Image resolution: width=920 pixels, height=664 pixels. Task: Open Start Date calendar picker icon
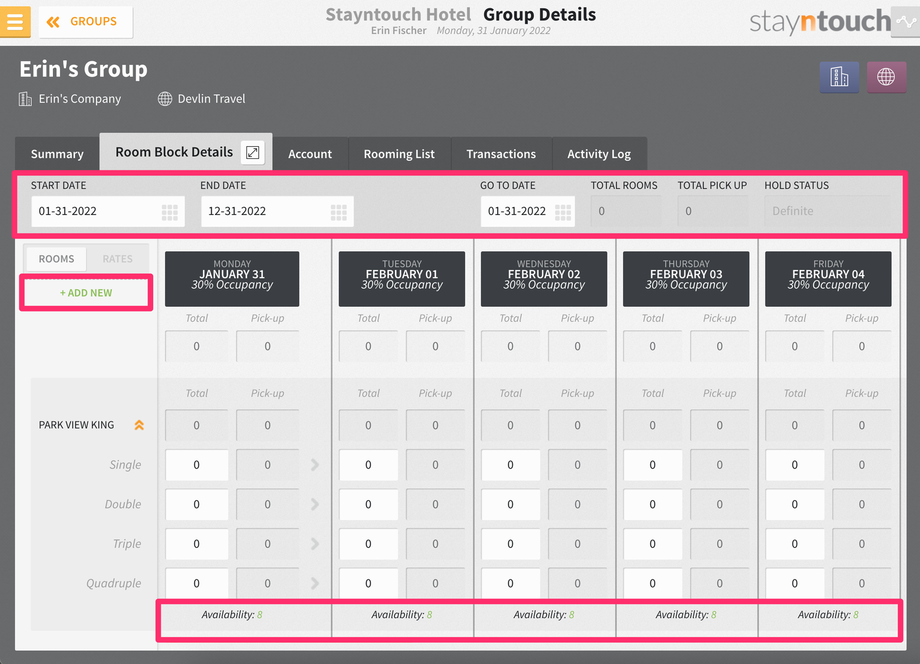pyautogui.click(x=170, y=212)
